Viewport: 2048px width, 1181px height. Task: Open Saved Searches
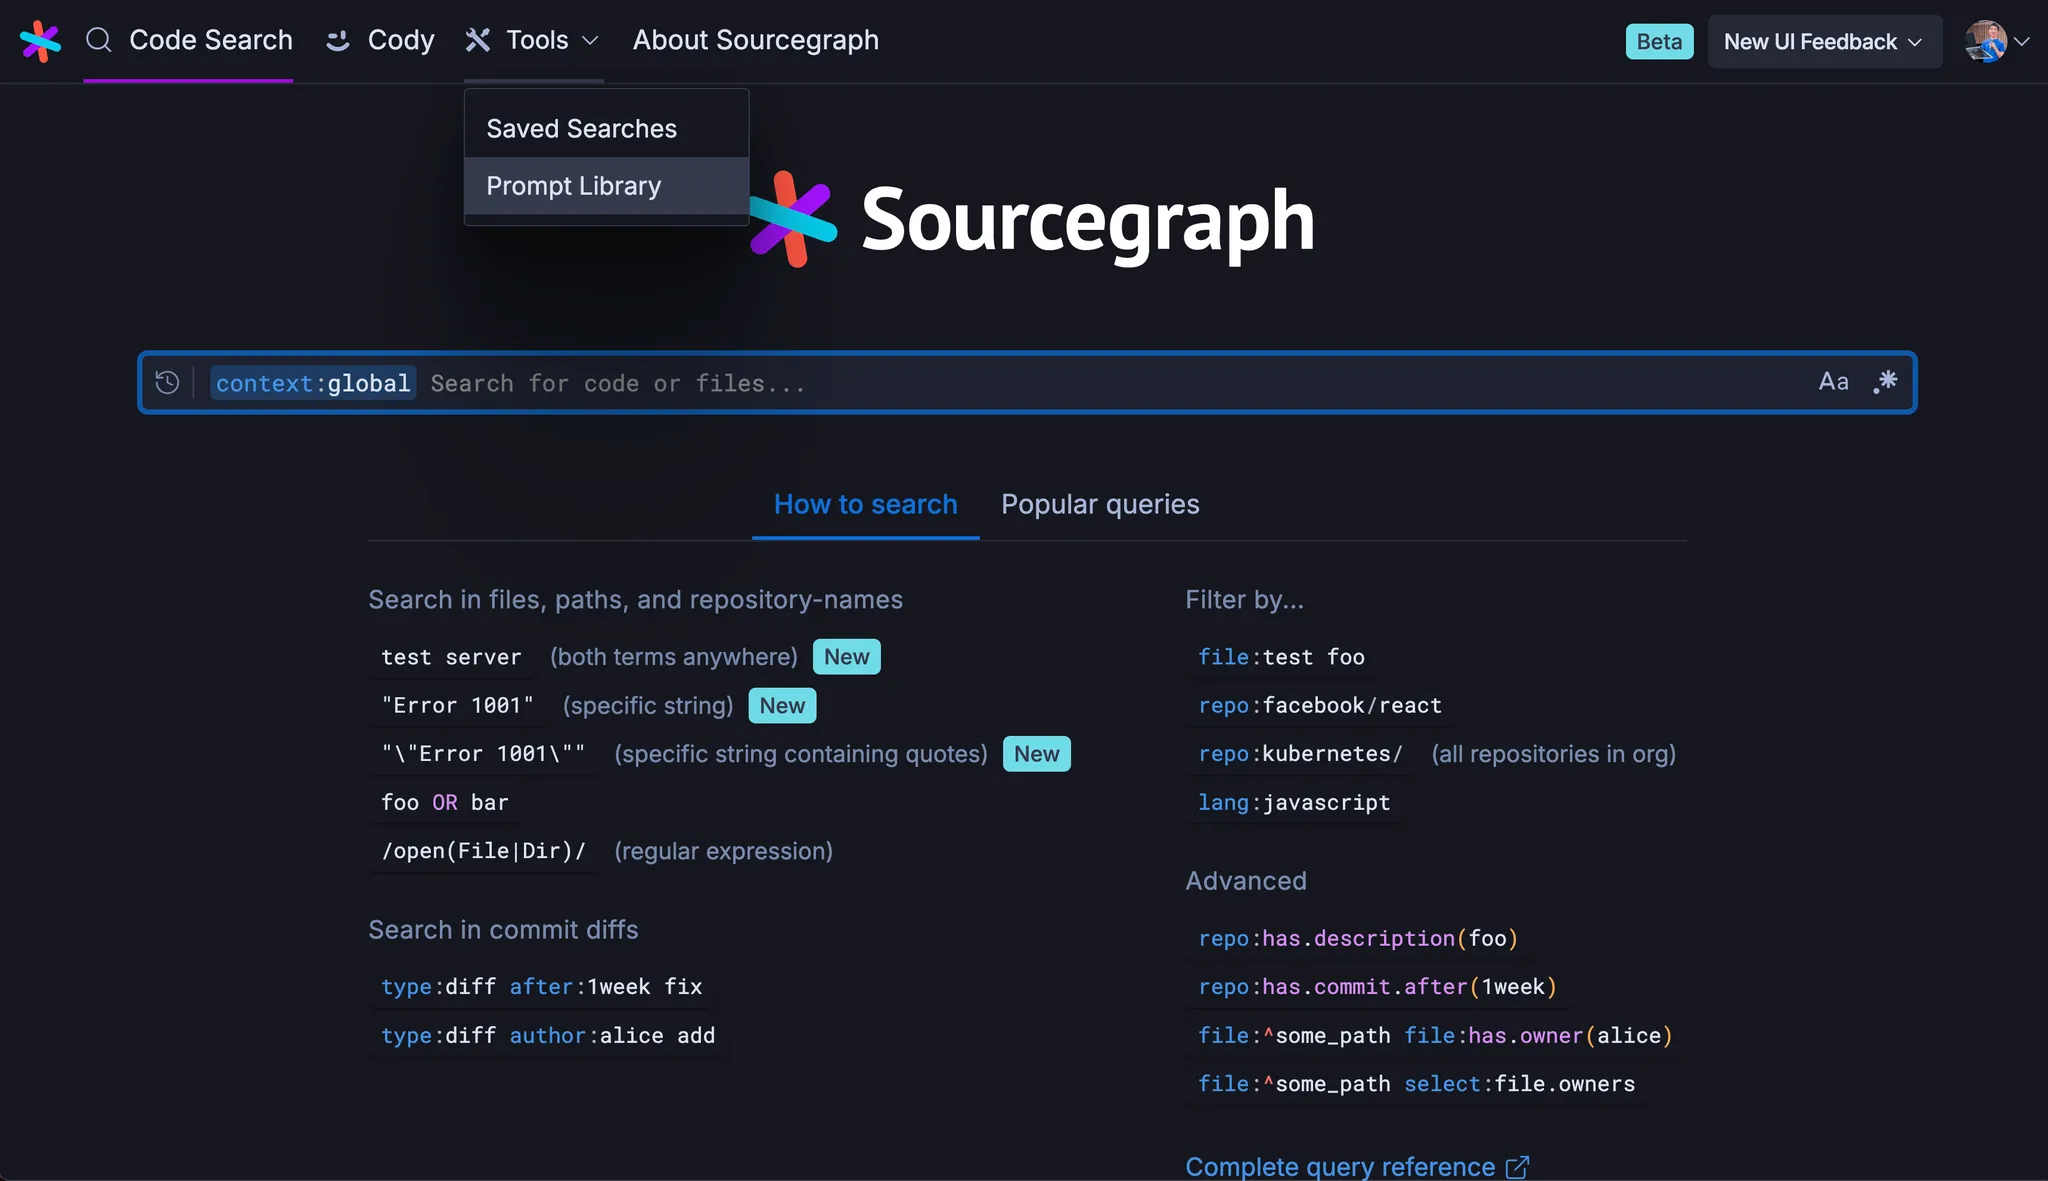581,127
